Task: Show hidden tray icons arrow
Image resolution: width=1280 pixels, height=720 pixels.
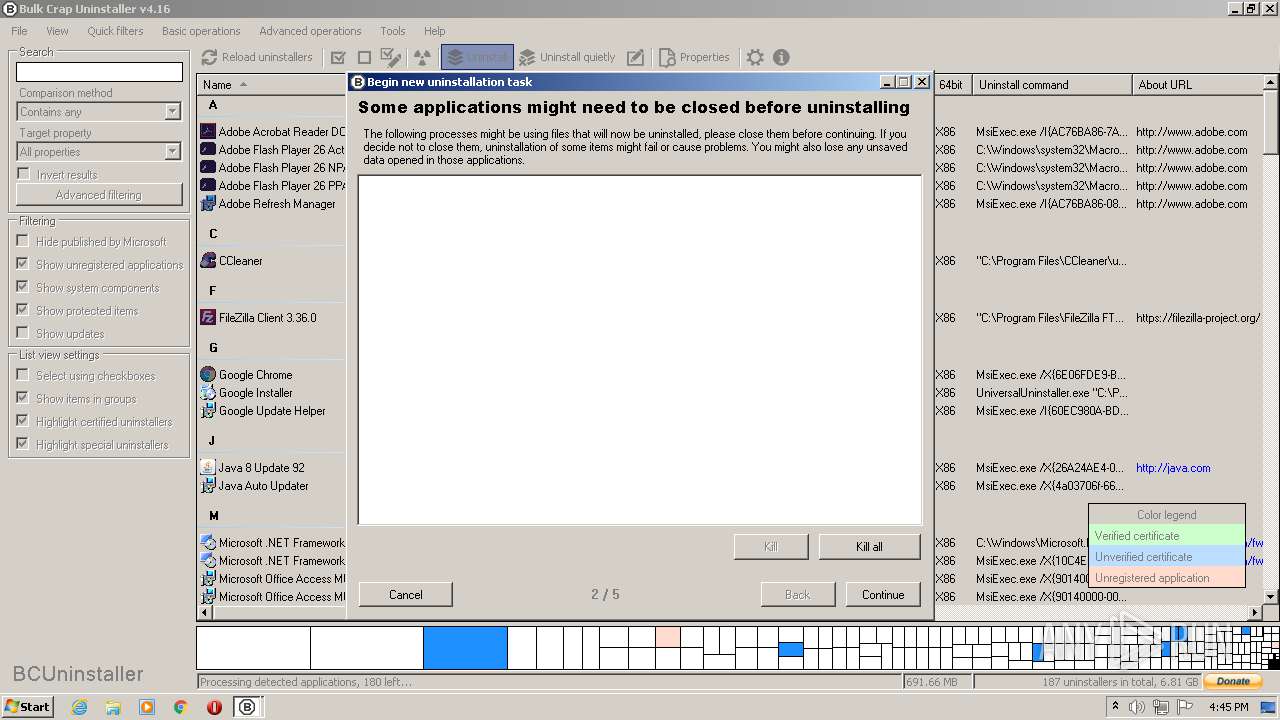Action: (x=1115, y=706)
